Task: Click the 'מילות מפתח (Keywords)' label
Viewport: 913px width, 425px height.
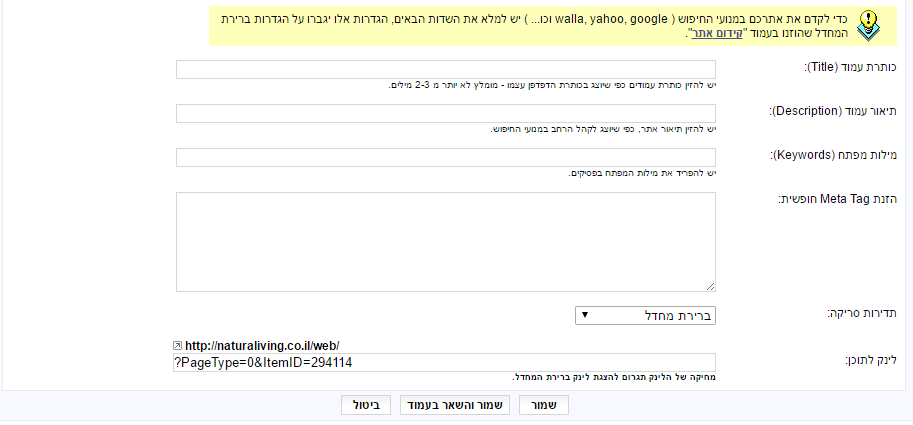Action: (834, 155)
